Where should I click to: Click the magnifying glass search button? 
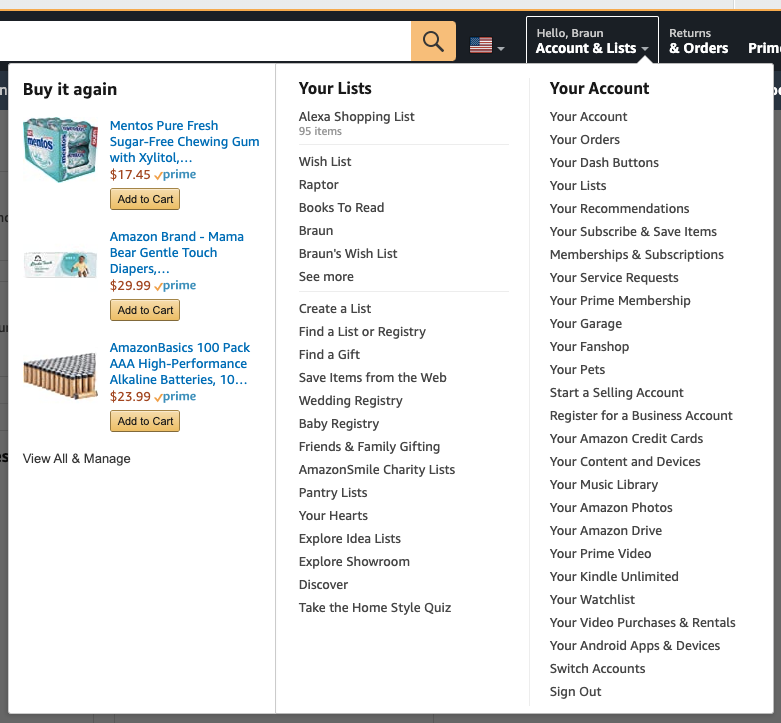pos(433,41)
